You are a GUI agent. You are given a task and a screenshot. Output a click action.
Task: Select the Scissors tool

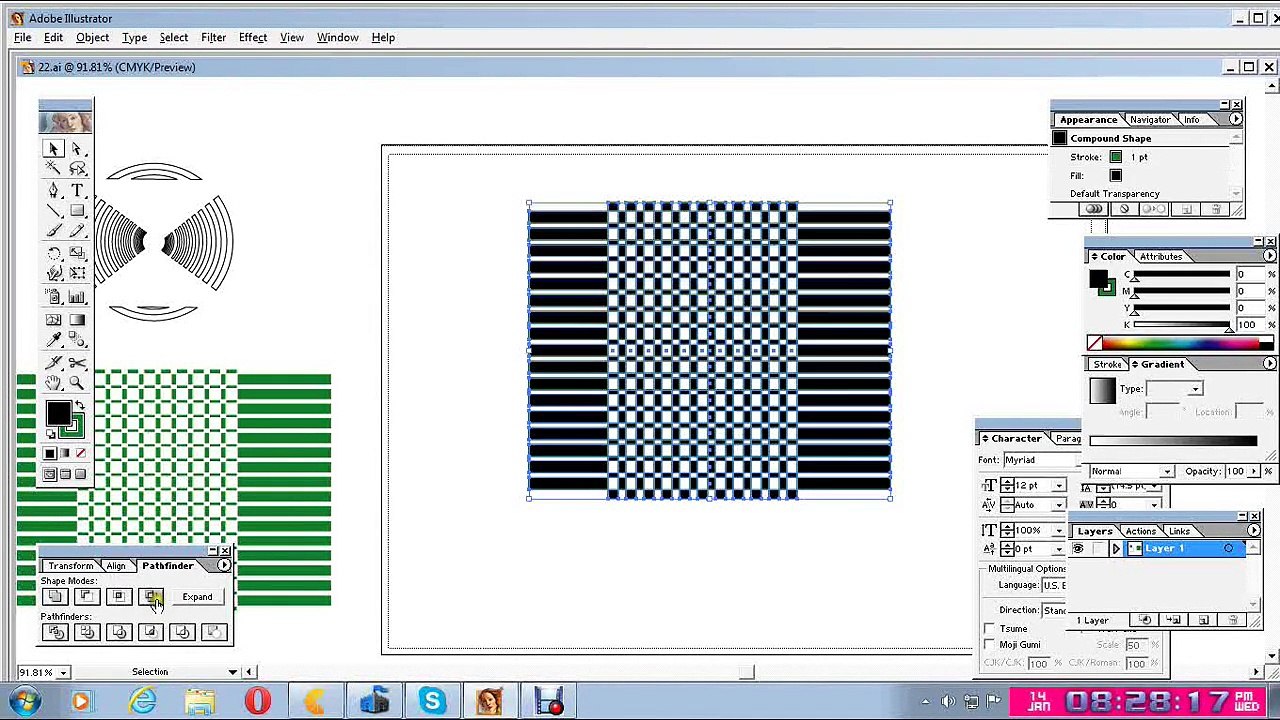[x=77, y=363]
